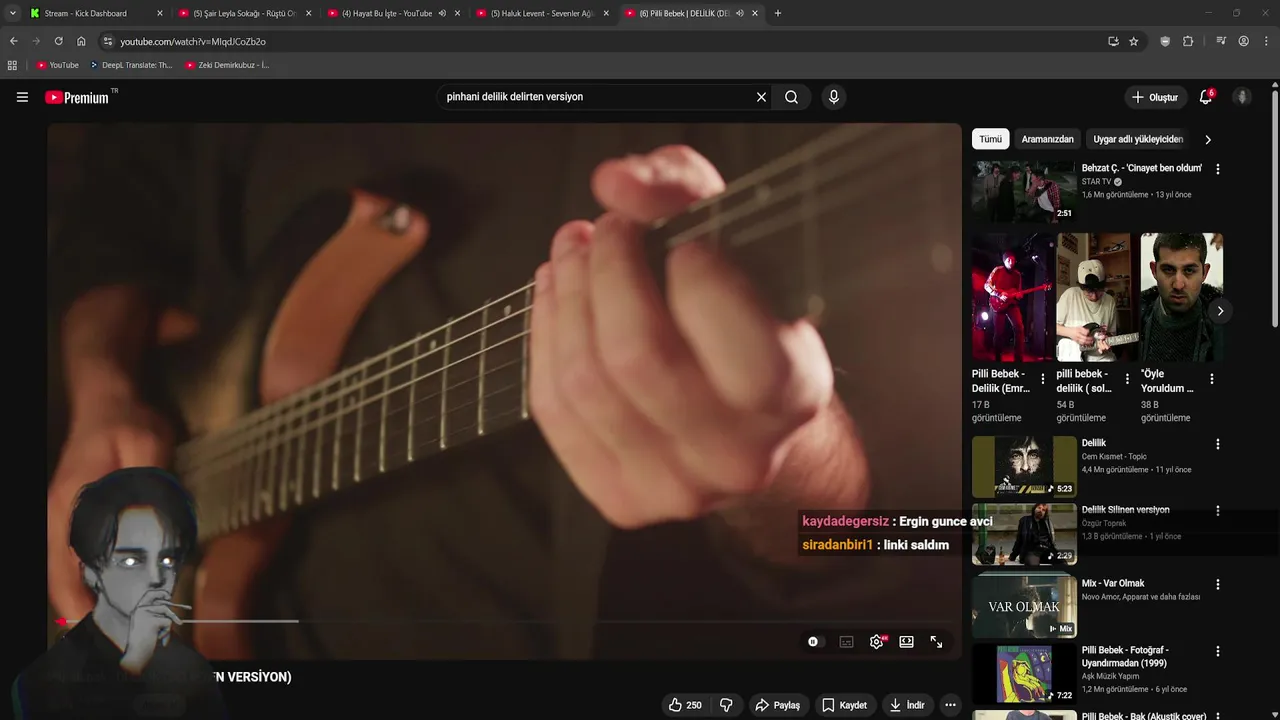
Task: Open options for Pilli Bebek - Fotoğraf
Action: [1217, 651]
